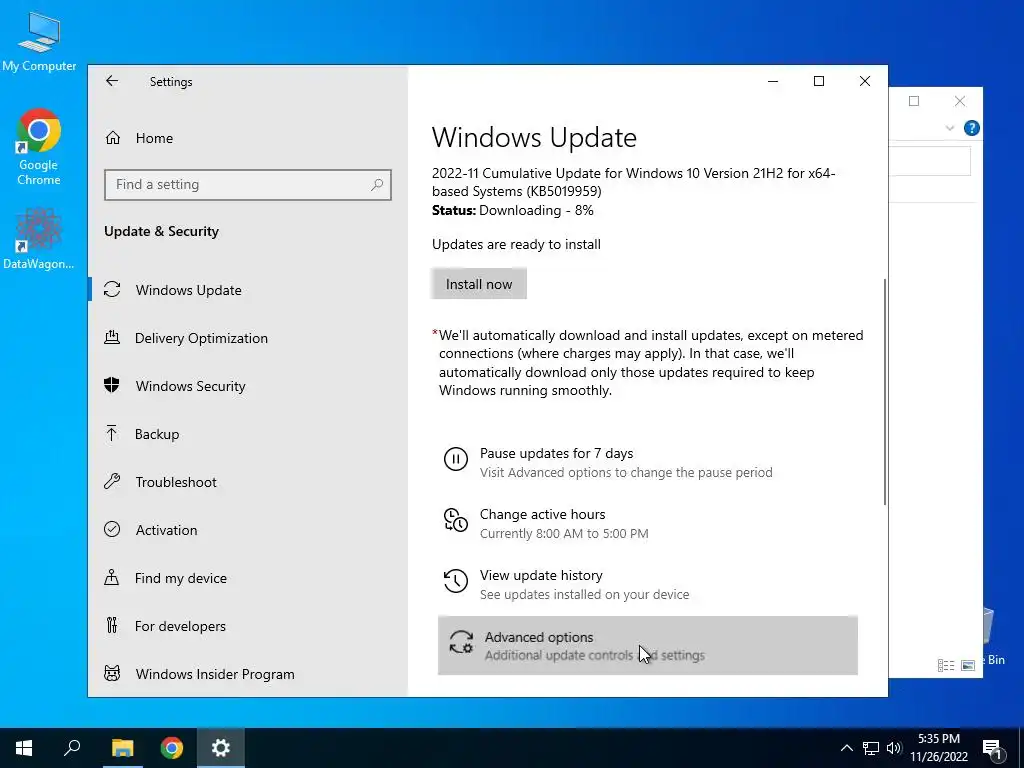Open Delivery Optimization settings
Screen dimensions: 1024x768
tap(248, 338)
